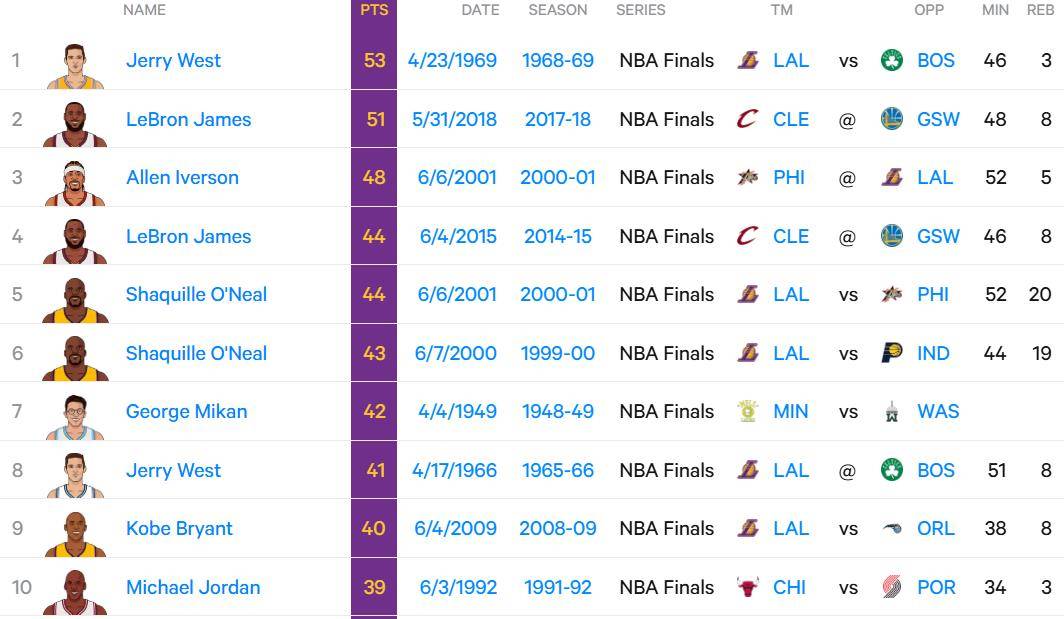This screenshot has width=1064, height=619.
Task: Click the Trail Blazers logo next to POR
Action: point(892,587)
